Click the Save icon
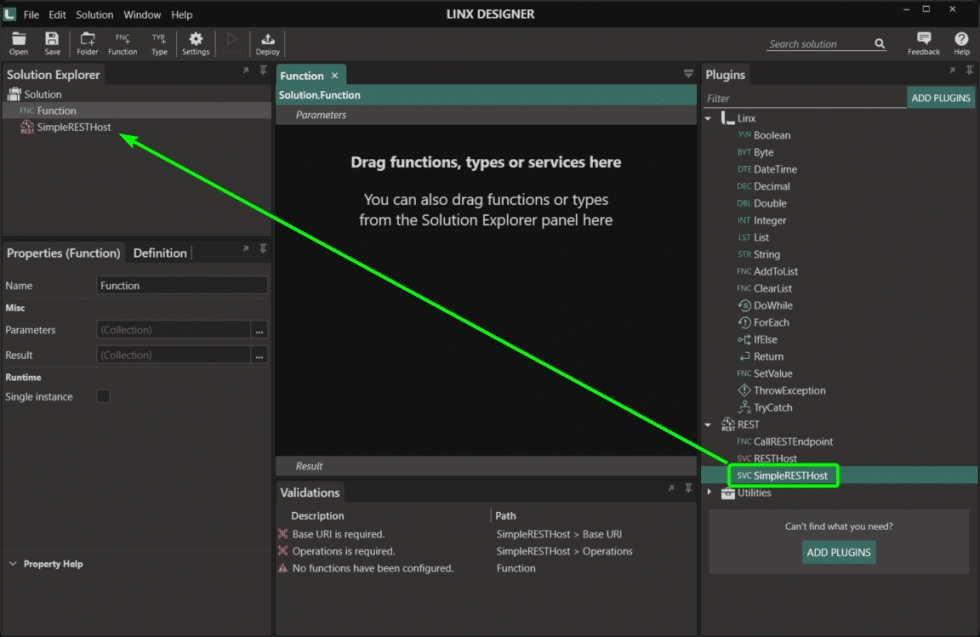 tap(52, 41)
